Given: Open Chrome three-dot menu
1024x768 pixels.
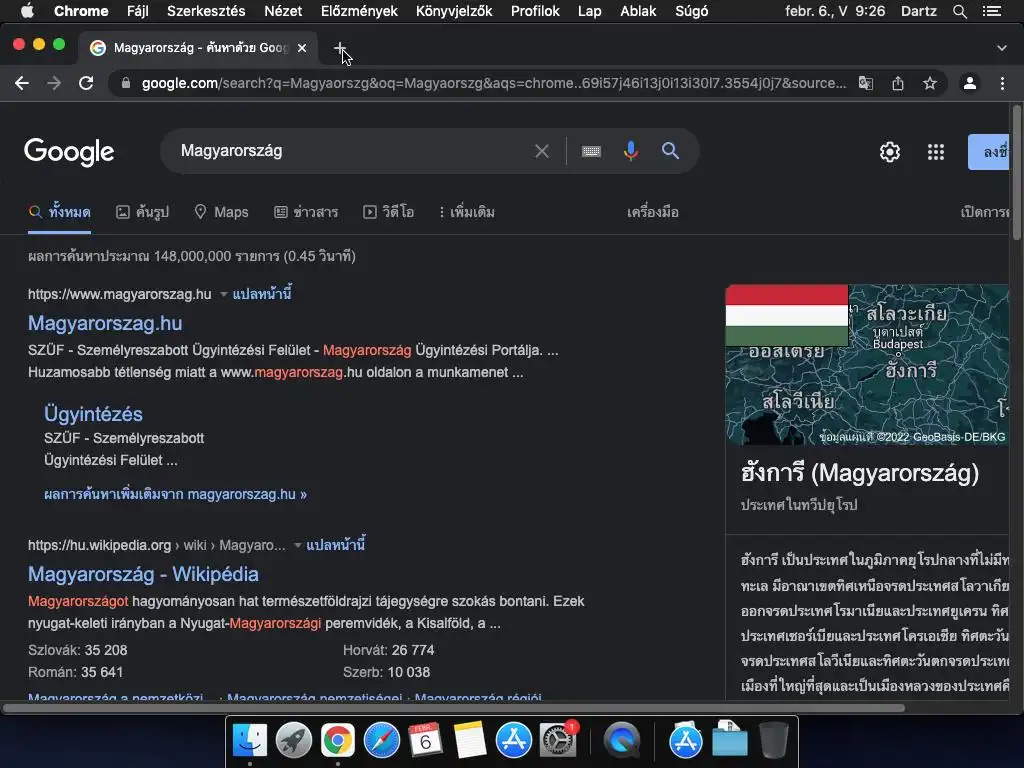Looking at the screenshot, I should pos(1002,83).
